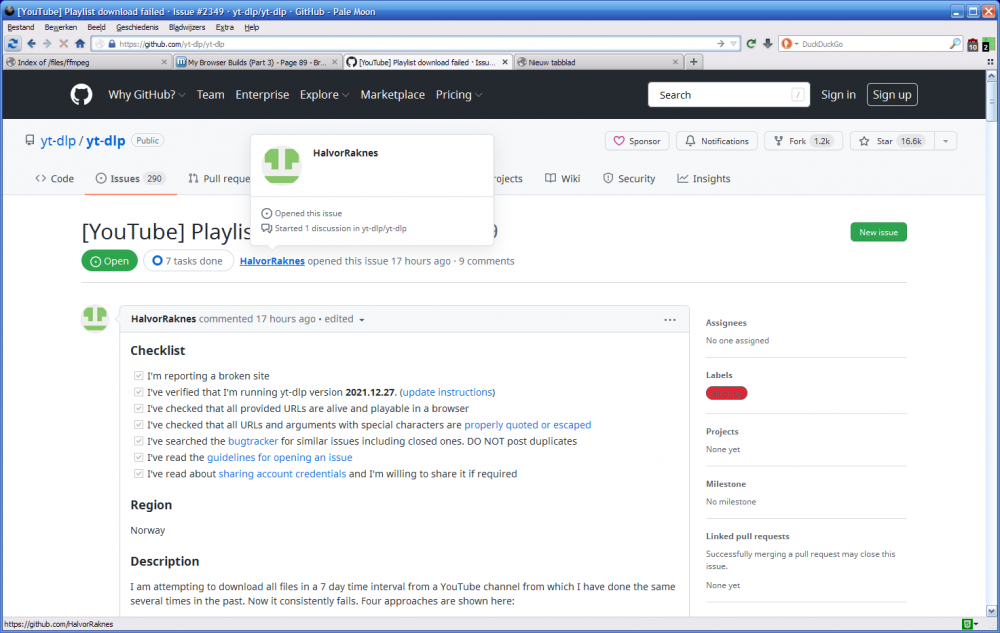Viewport: 1000px width, 633px height.
Task: Open the Notifications bell icon
Action: [716, 141]
